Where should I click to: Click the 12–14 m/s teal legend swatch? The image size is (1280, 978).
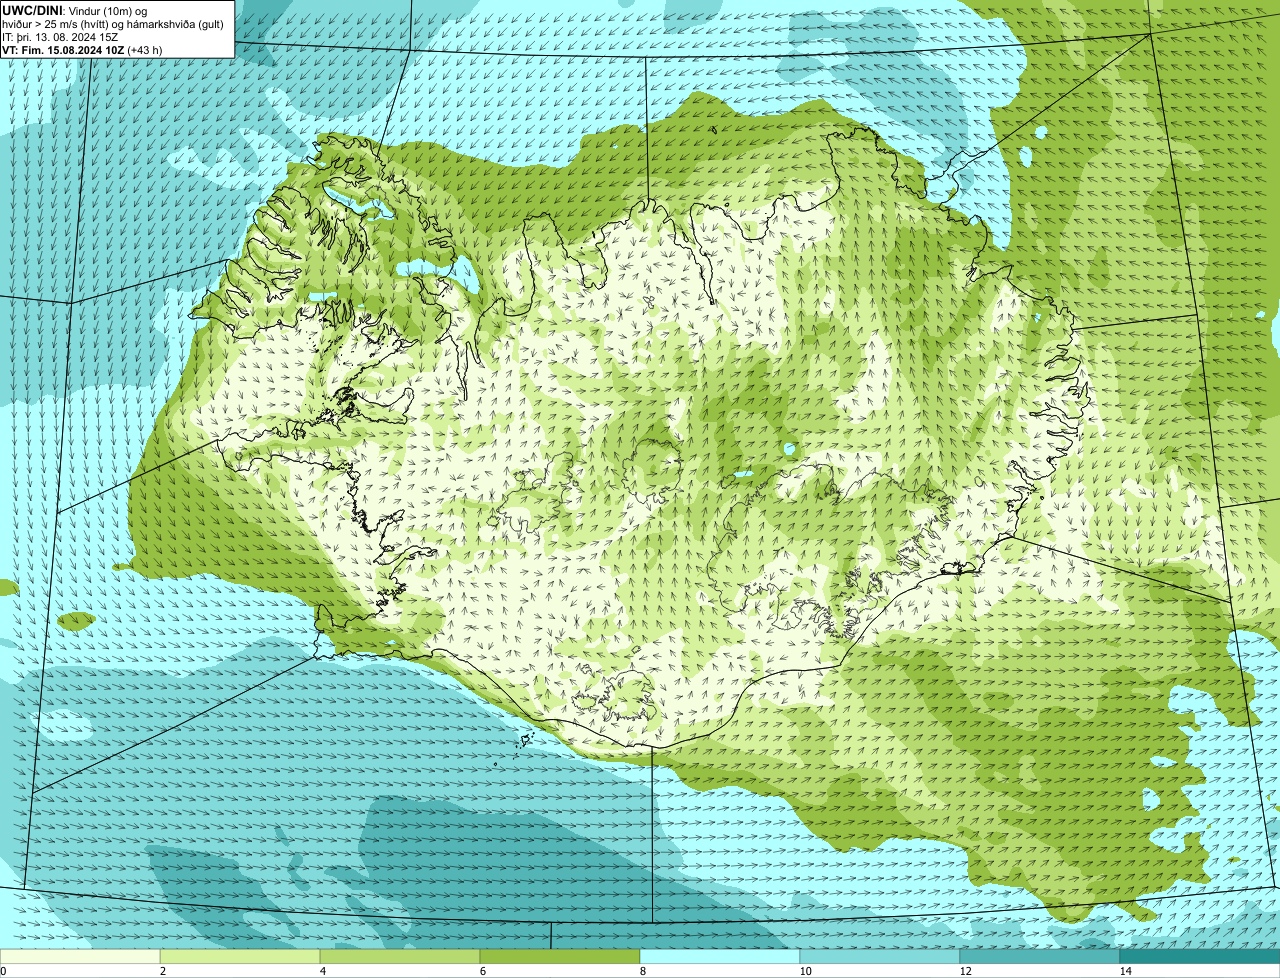(x=1040, y=957)
